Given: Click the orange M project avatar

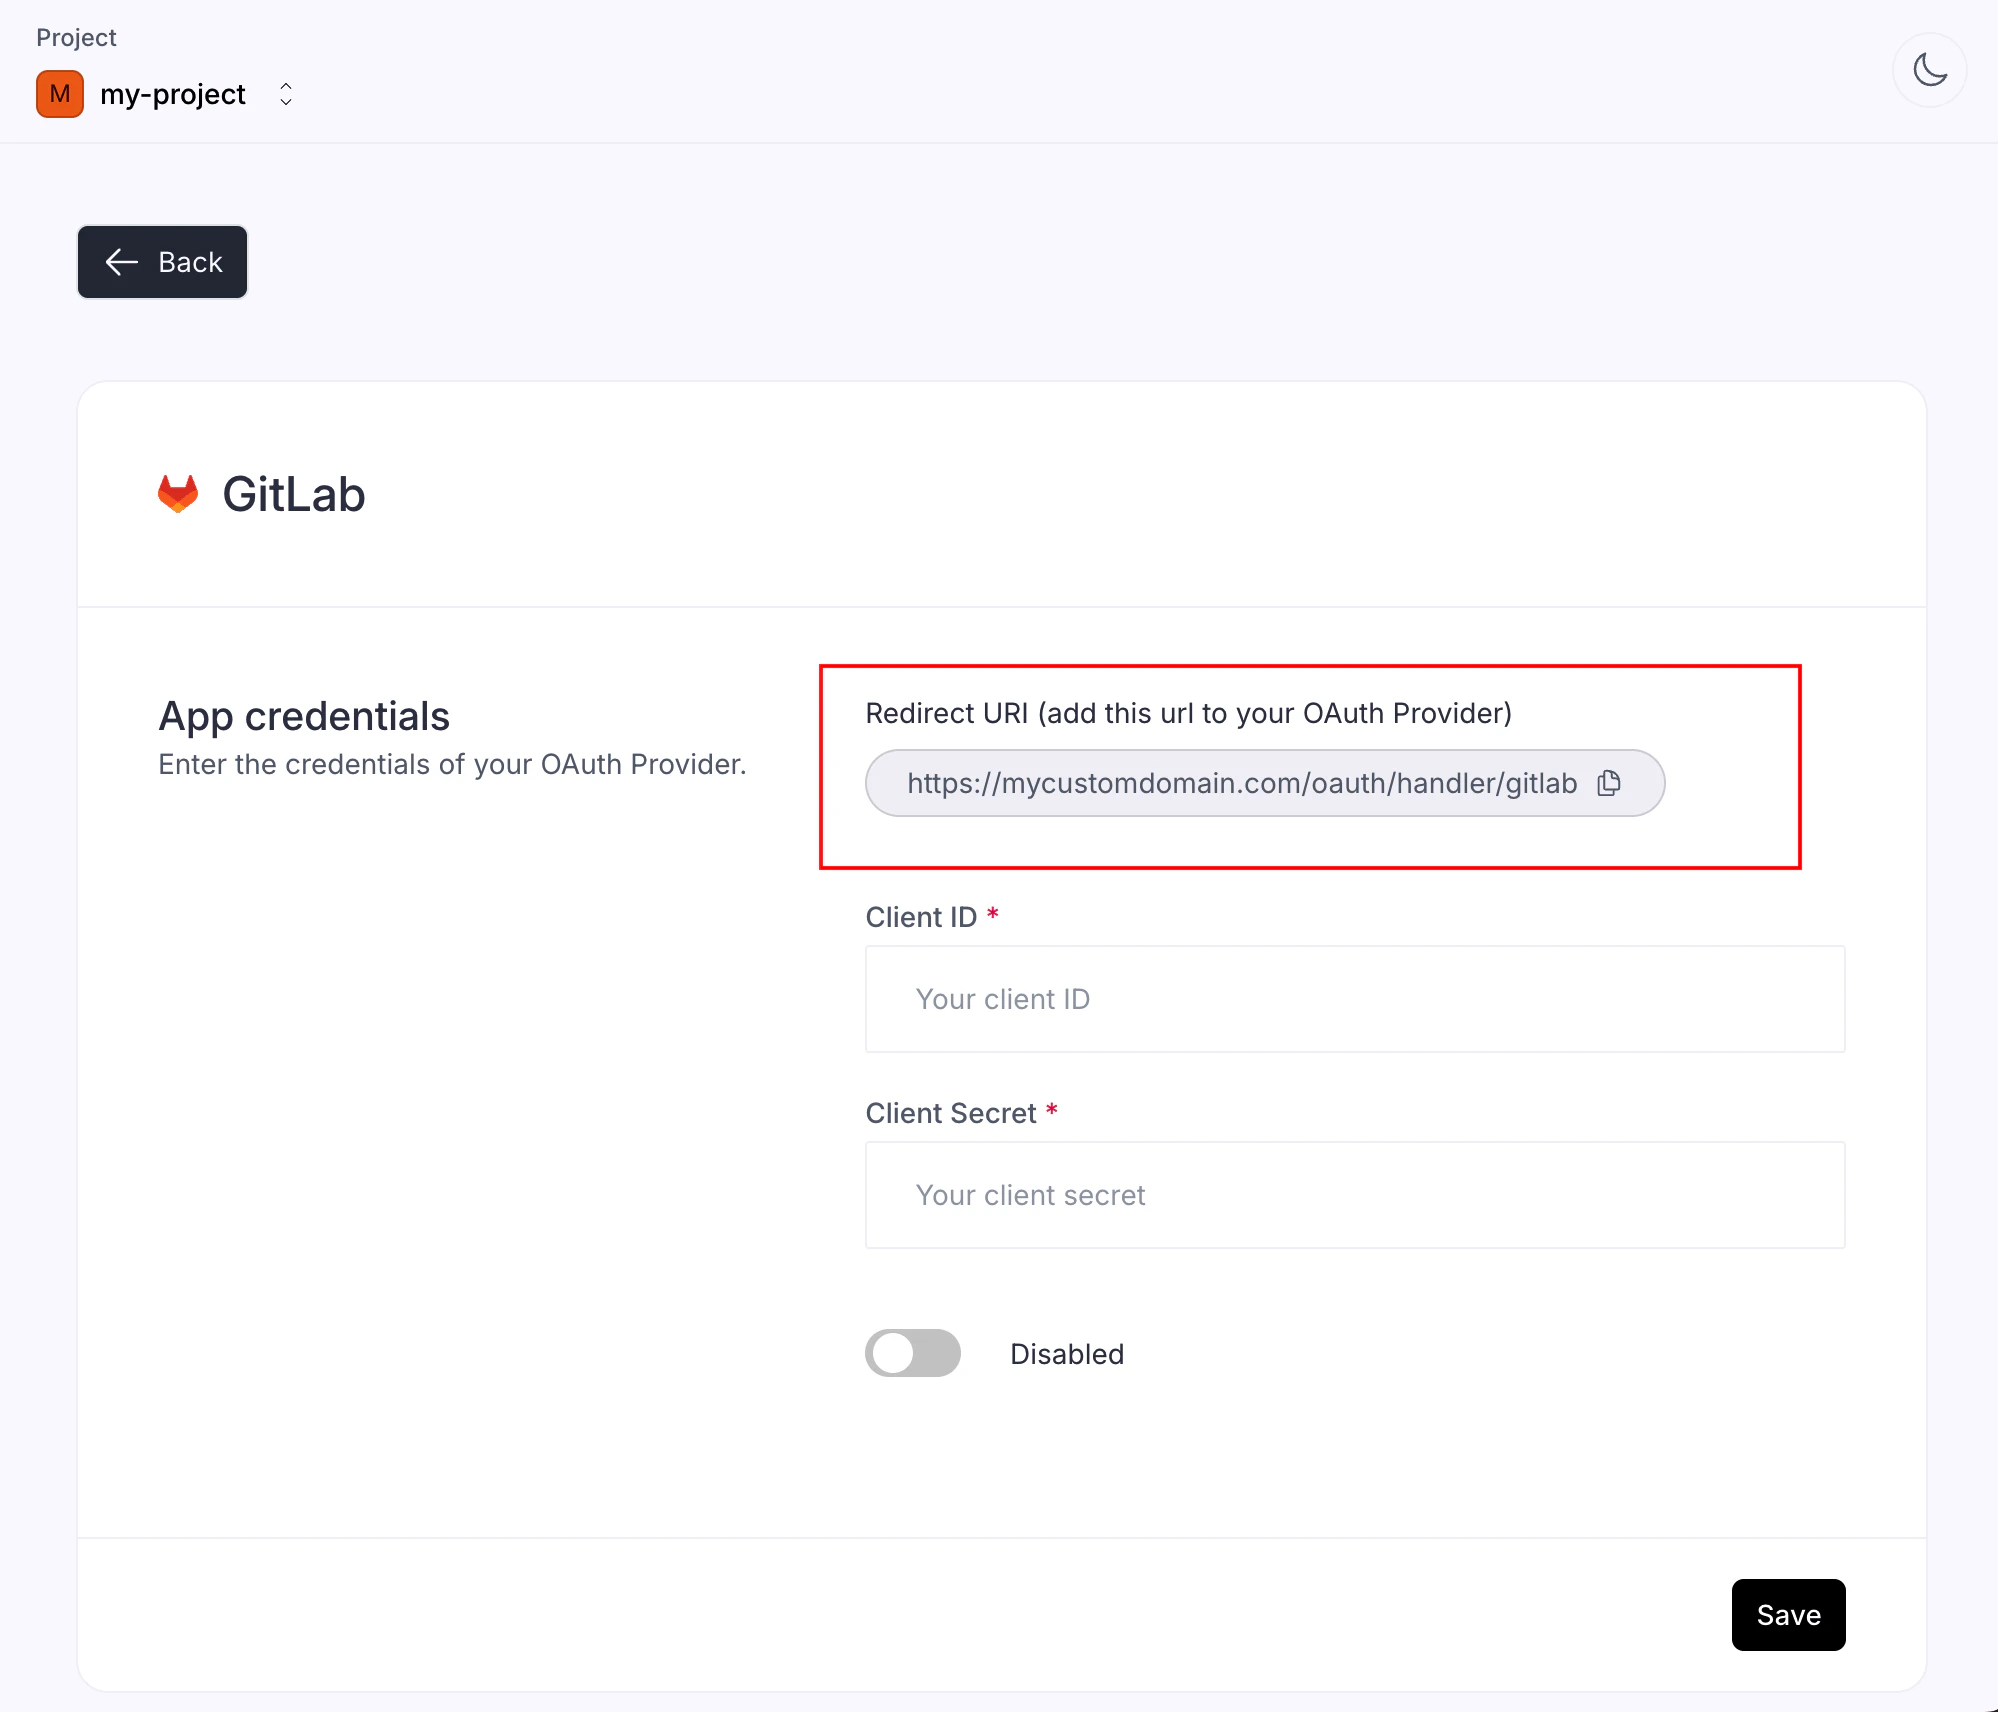Looking at the screenshot, I should click(60, 94).
